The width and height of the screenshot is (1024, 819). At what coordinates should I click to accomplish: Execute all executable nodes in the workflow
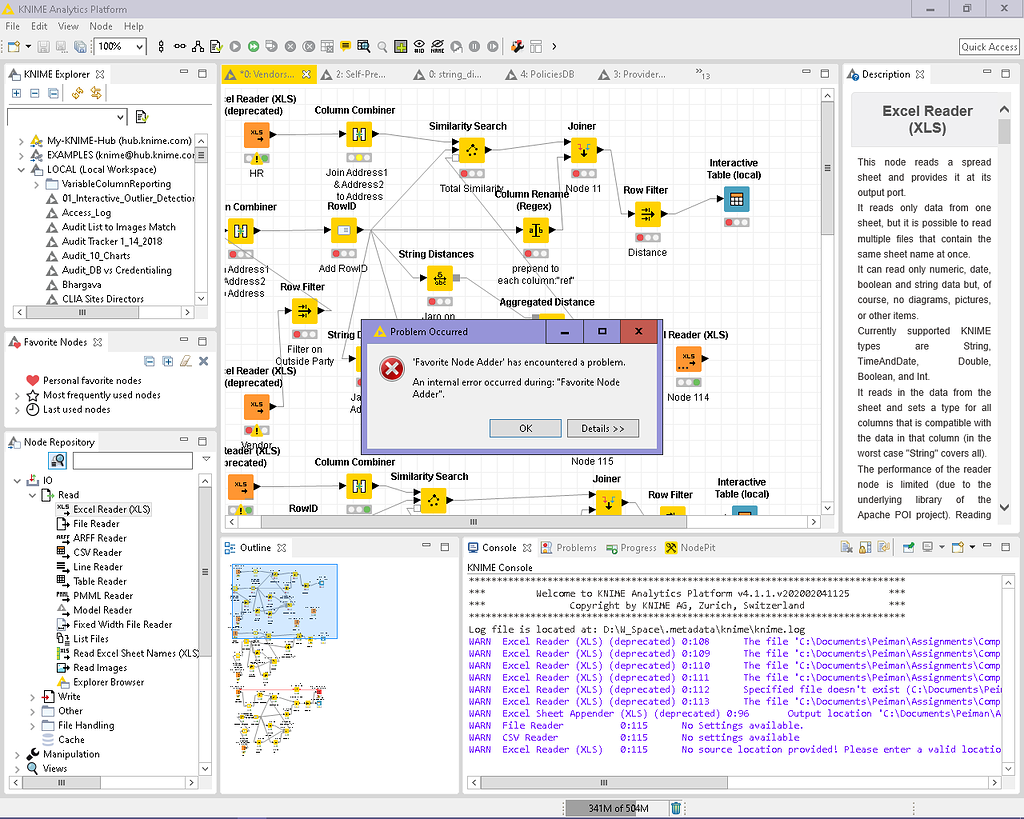pos(253,46)
